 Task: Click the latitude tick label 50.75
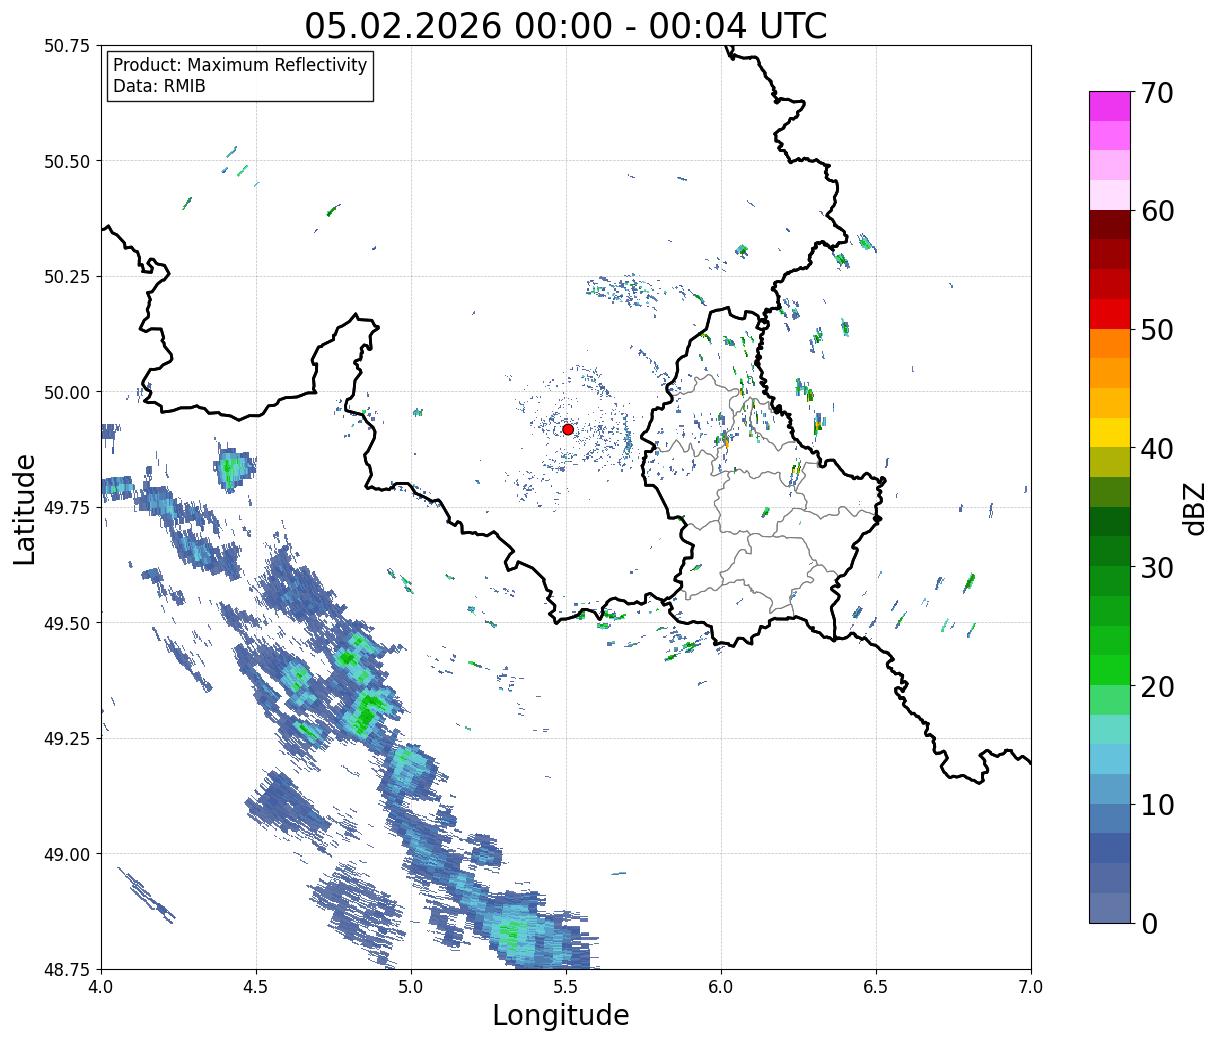(x=68, y=46)
